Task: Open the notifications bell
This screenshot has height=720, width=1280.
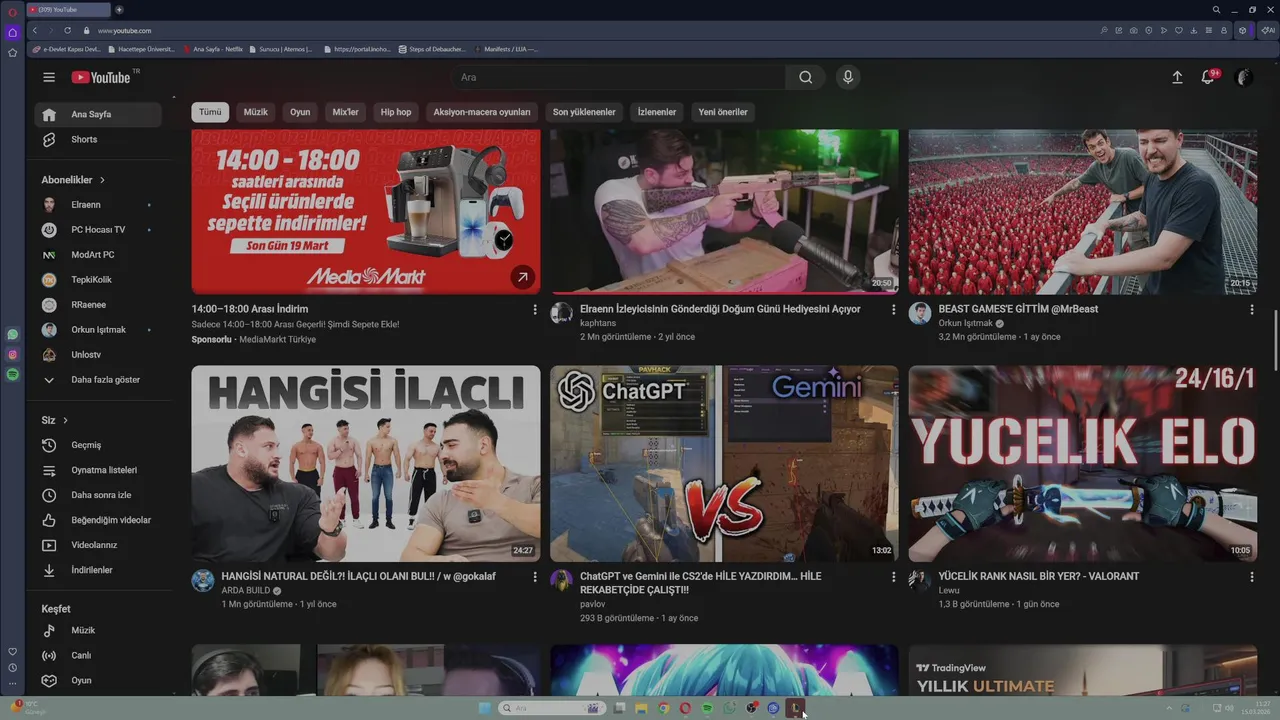Action: pyautogui.click(x=1208, y=77)
